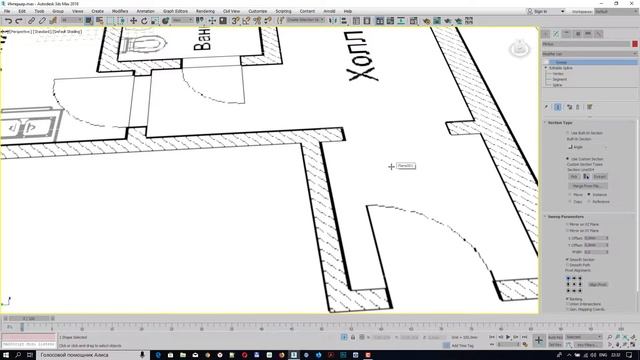
Task: Toggle the Angle Snap button
Action: click(246, 21)
